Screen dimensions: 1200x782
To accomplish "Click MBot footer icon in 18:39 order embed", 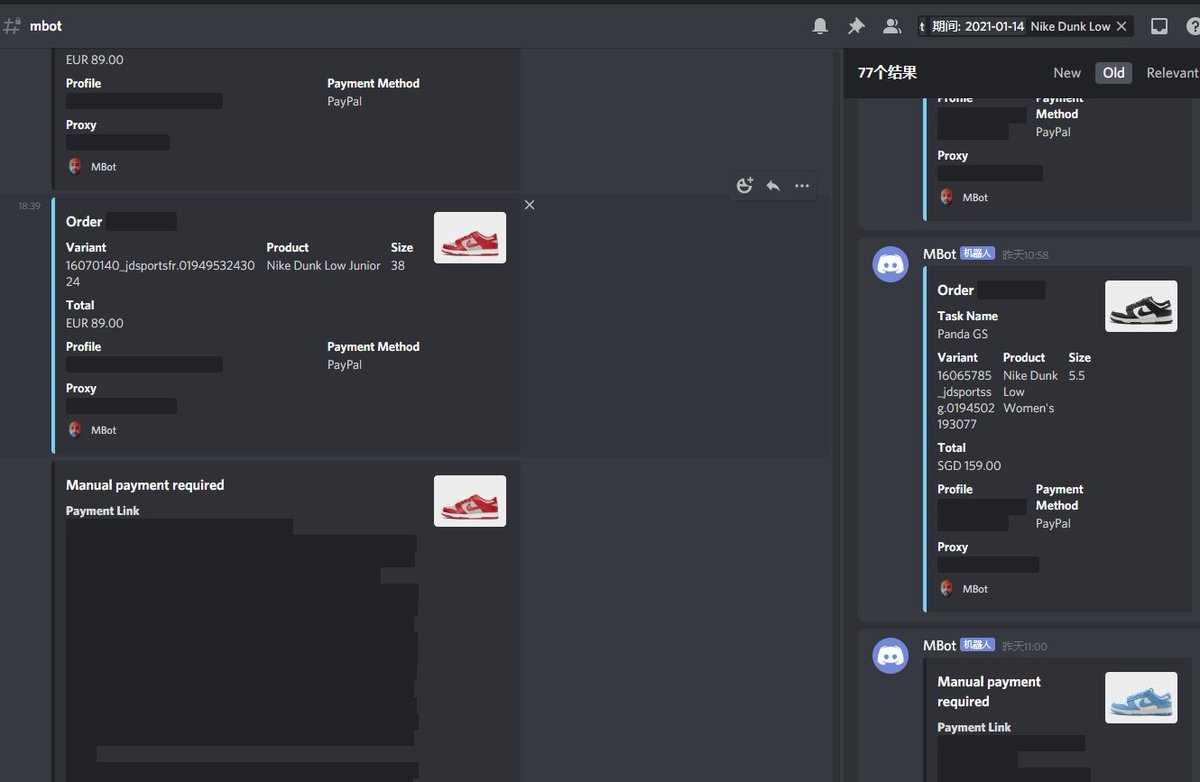I will coord(75,430).
